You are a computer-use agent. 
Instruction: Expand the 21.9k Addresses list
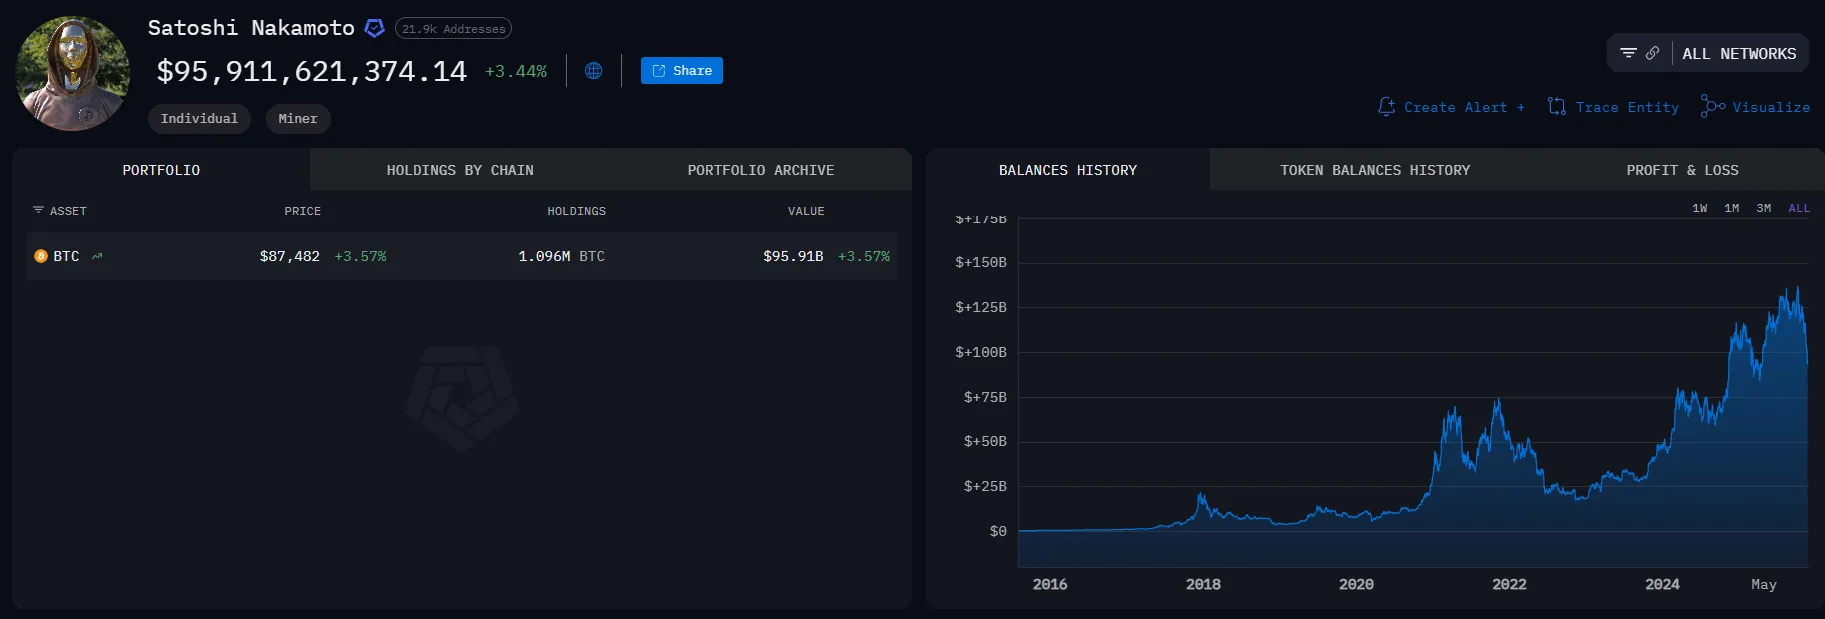point(453,29)
